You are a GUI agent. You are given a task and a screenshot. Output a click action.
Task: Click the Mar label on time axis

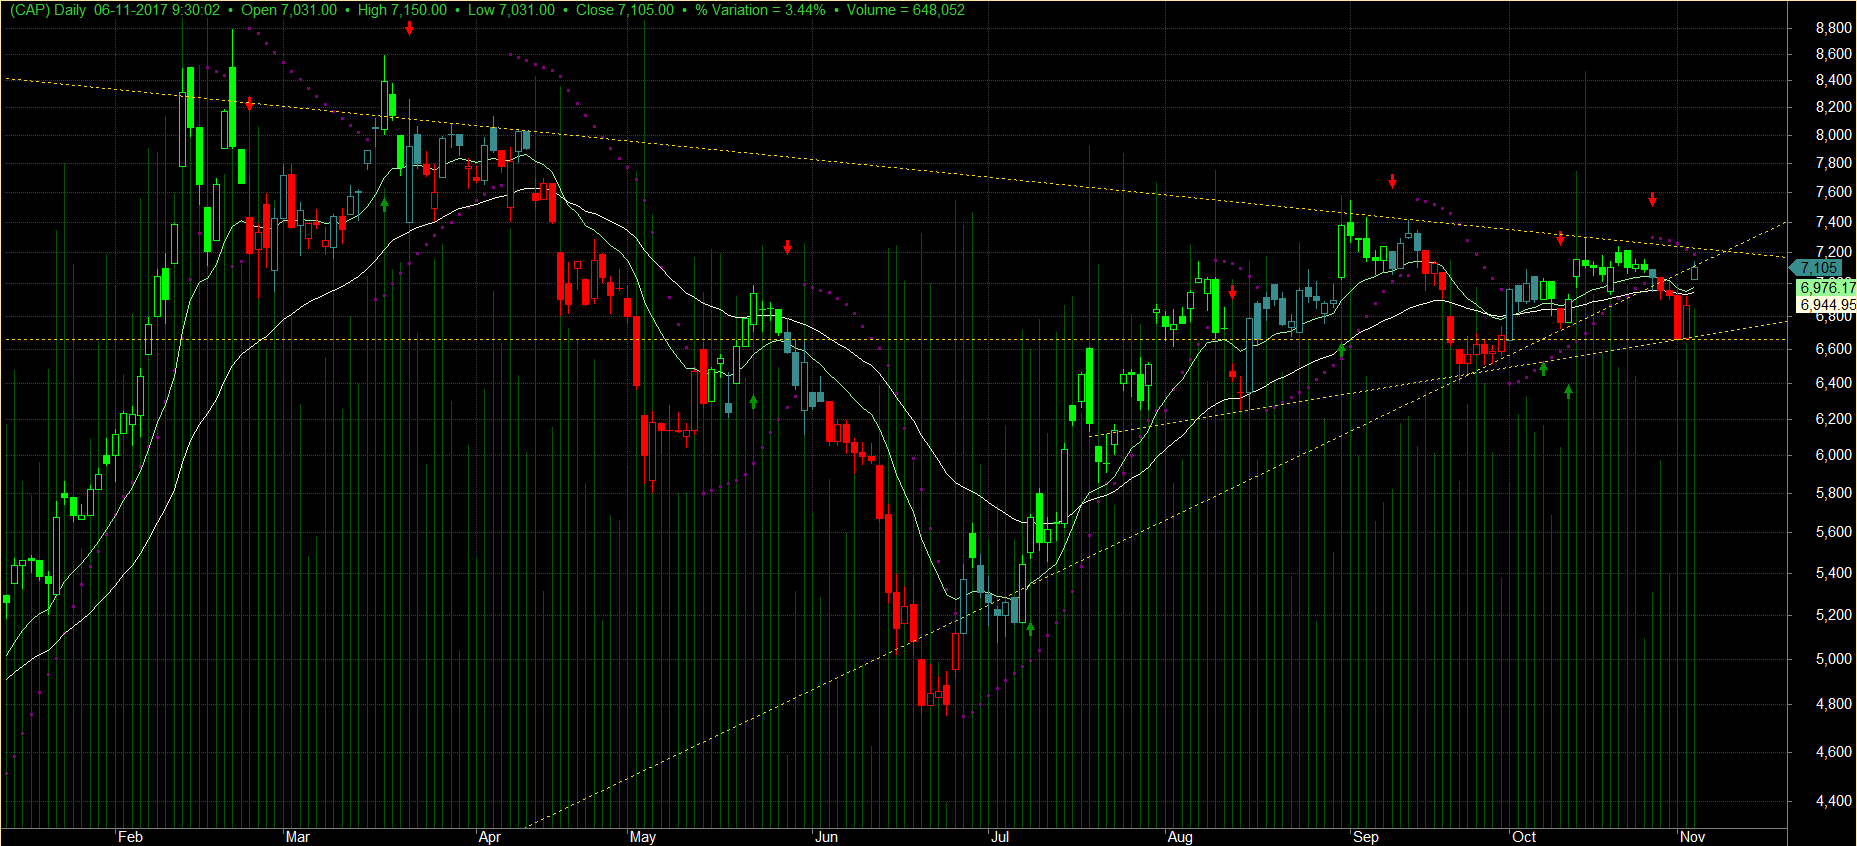coord(297,837)
